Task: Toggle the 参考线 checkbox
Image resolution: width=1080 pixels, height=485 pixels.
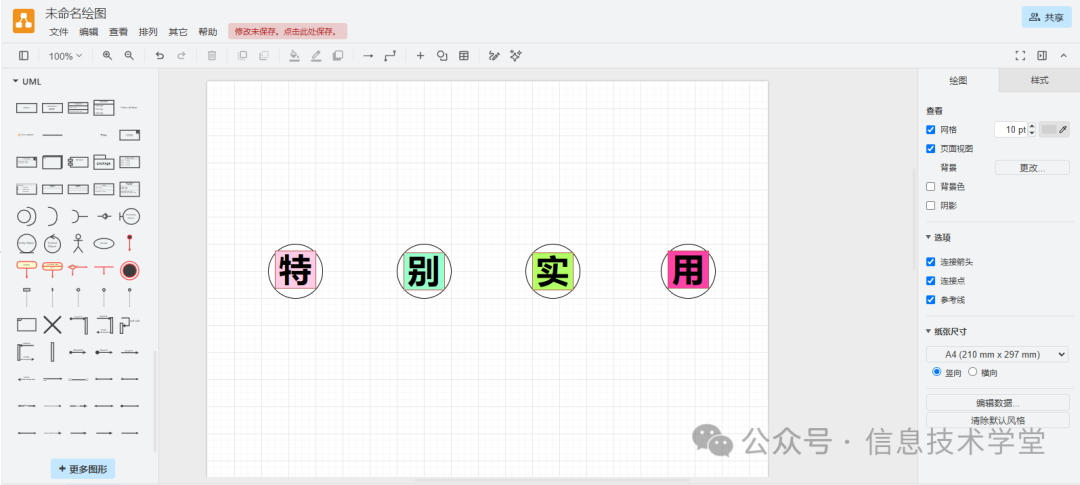Action: 931,300
